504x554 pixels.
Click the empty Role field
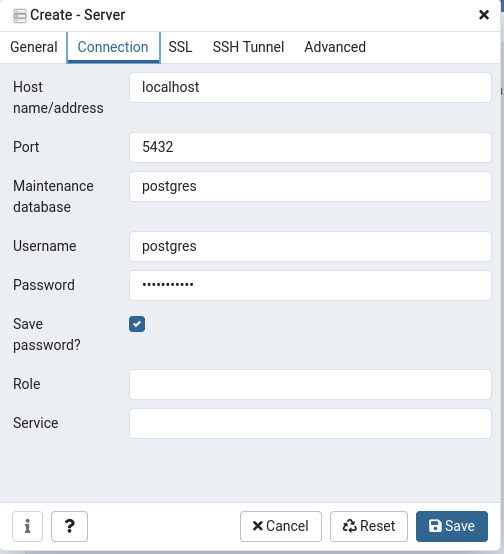click(310, 384)
